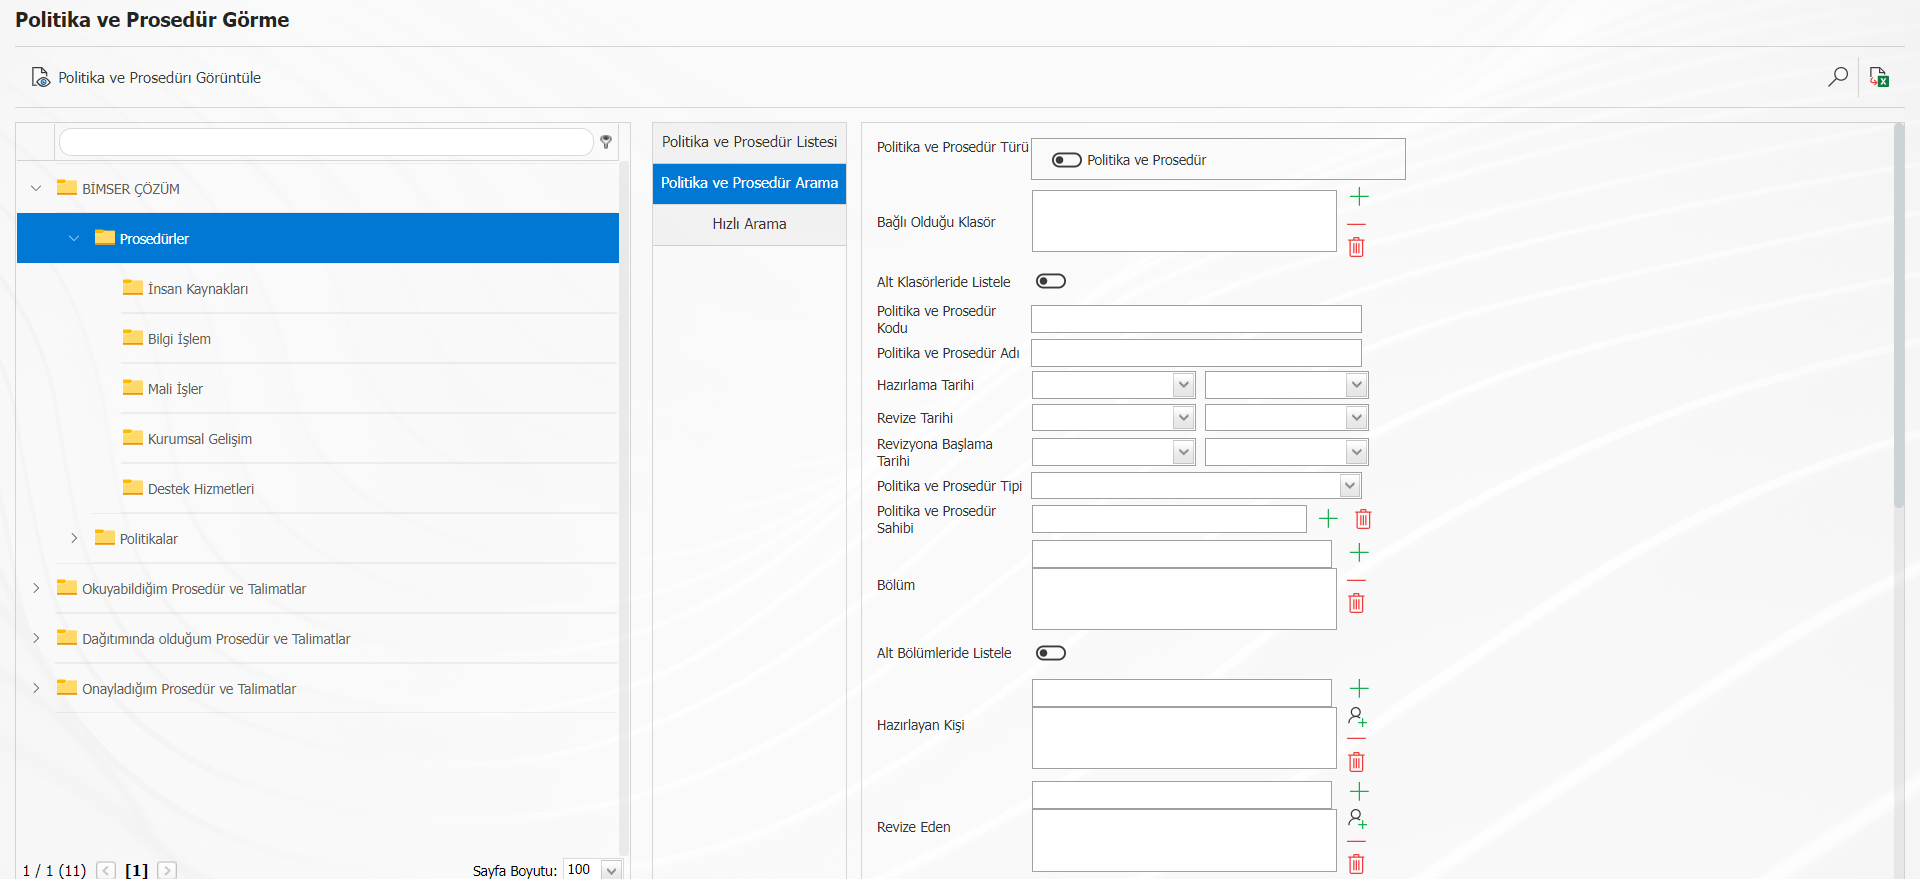Viewport: 1920px width, 879px height.
Task: Click the filter icon next to tree search box
Action: pyautogui.click(x=606, y=142)
